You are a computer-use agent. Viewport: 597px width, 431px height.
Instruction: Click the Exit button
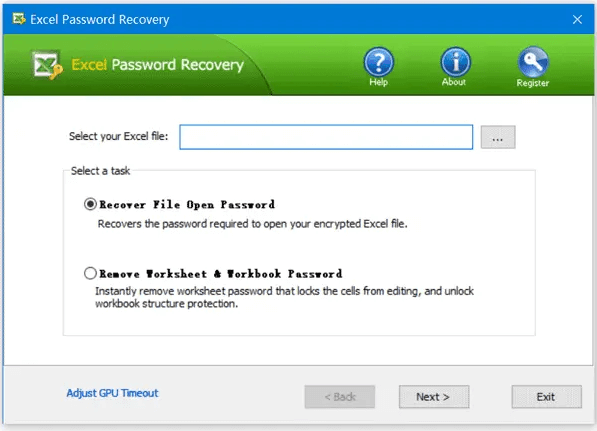(546, 397)
